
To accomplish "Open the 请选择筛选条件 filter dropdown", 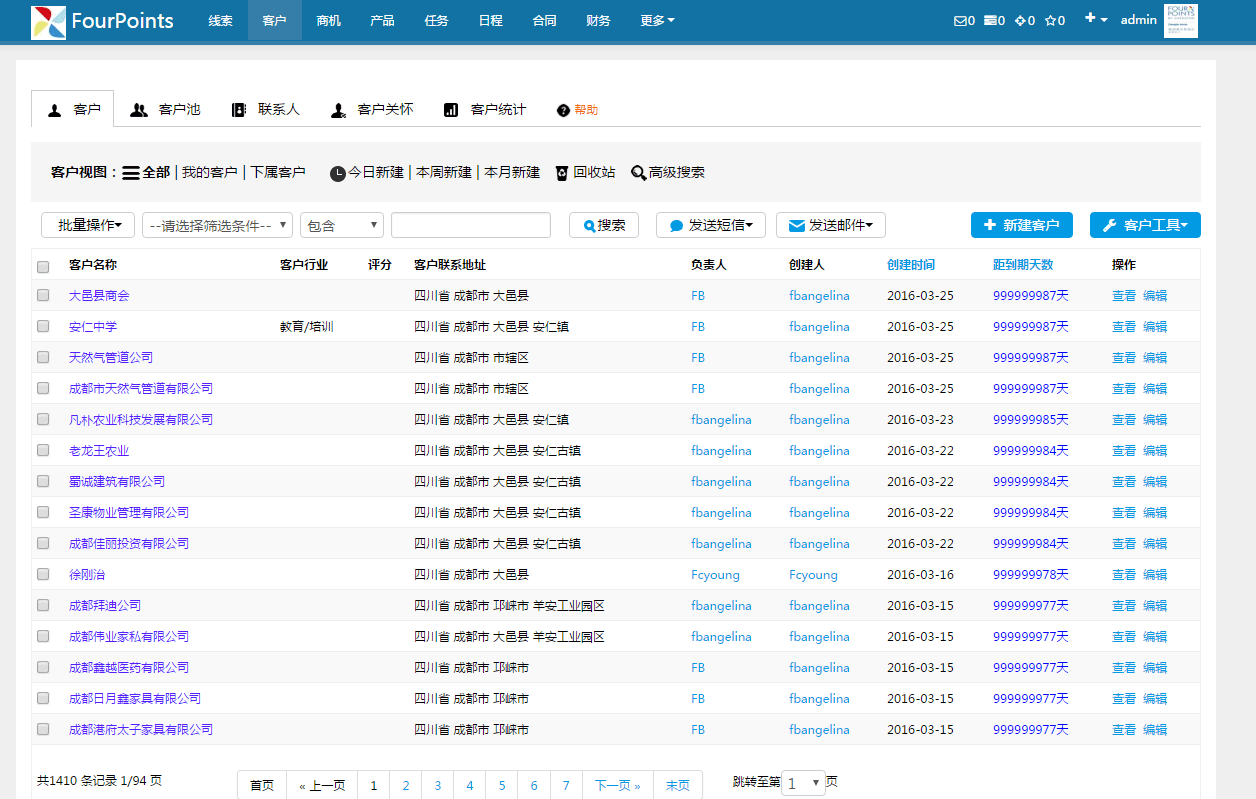I will 217,225.
